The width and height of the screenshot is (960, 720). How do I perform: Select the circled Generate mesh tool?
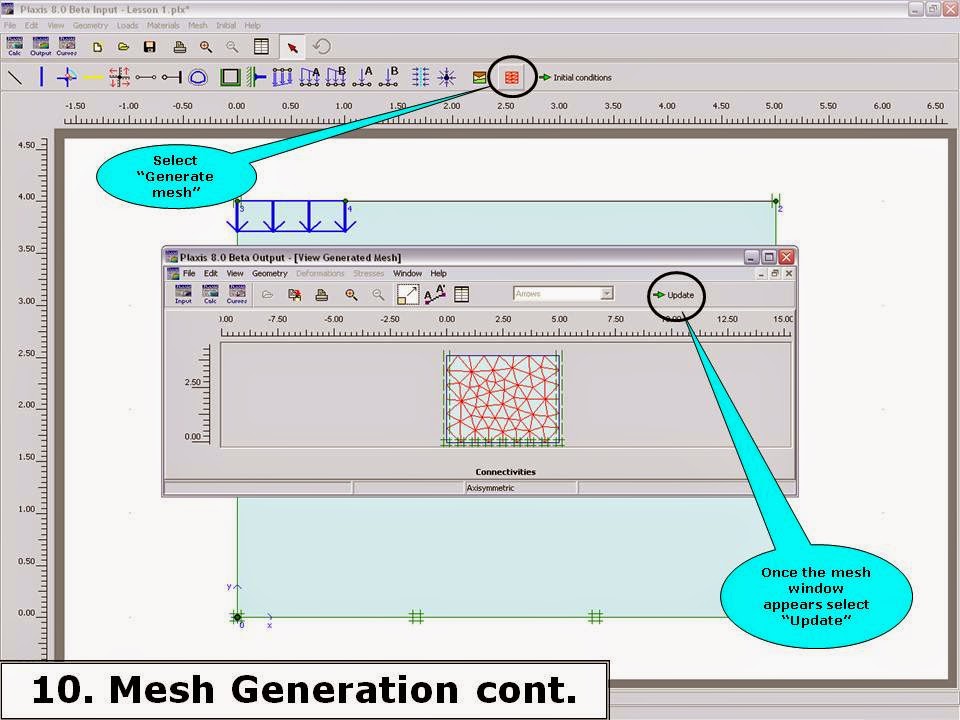click(x=510, y=78)
